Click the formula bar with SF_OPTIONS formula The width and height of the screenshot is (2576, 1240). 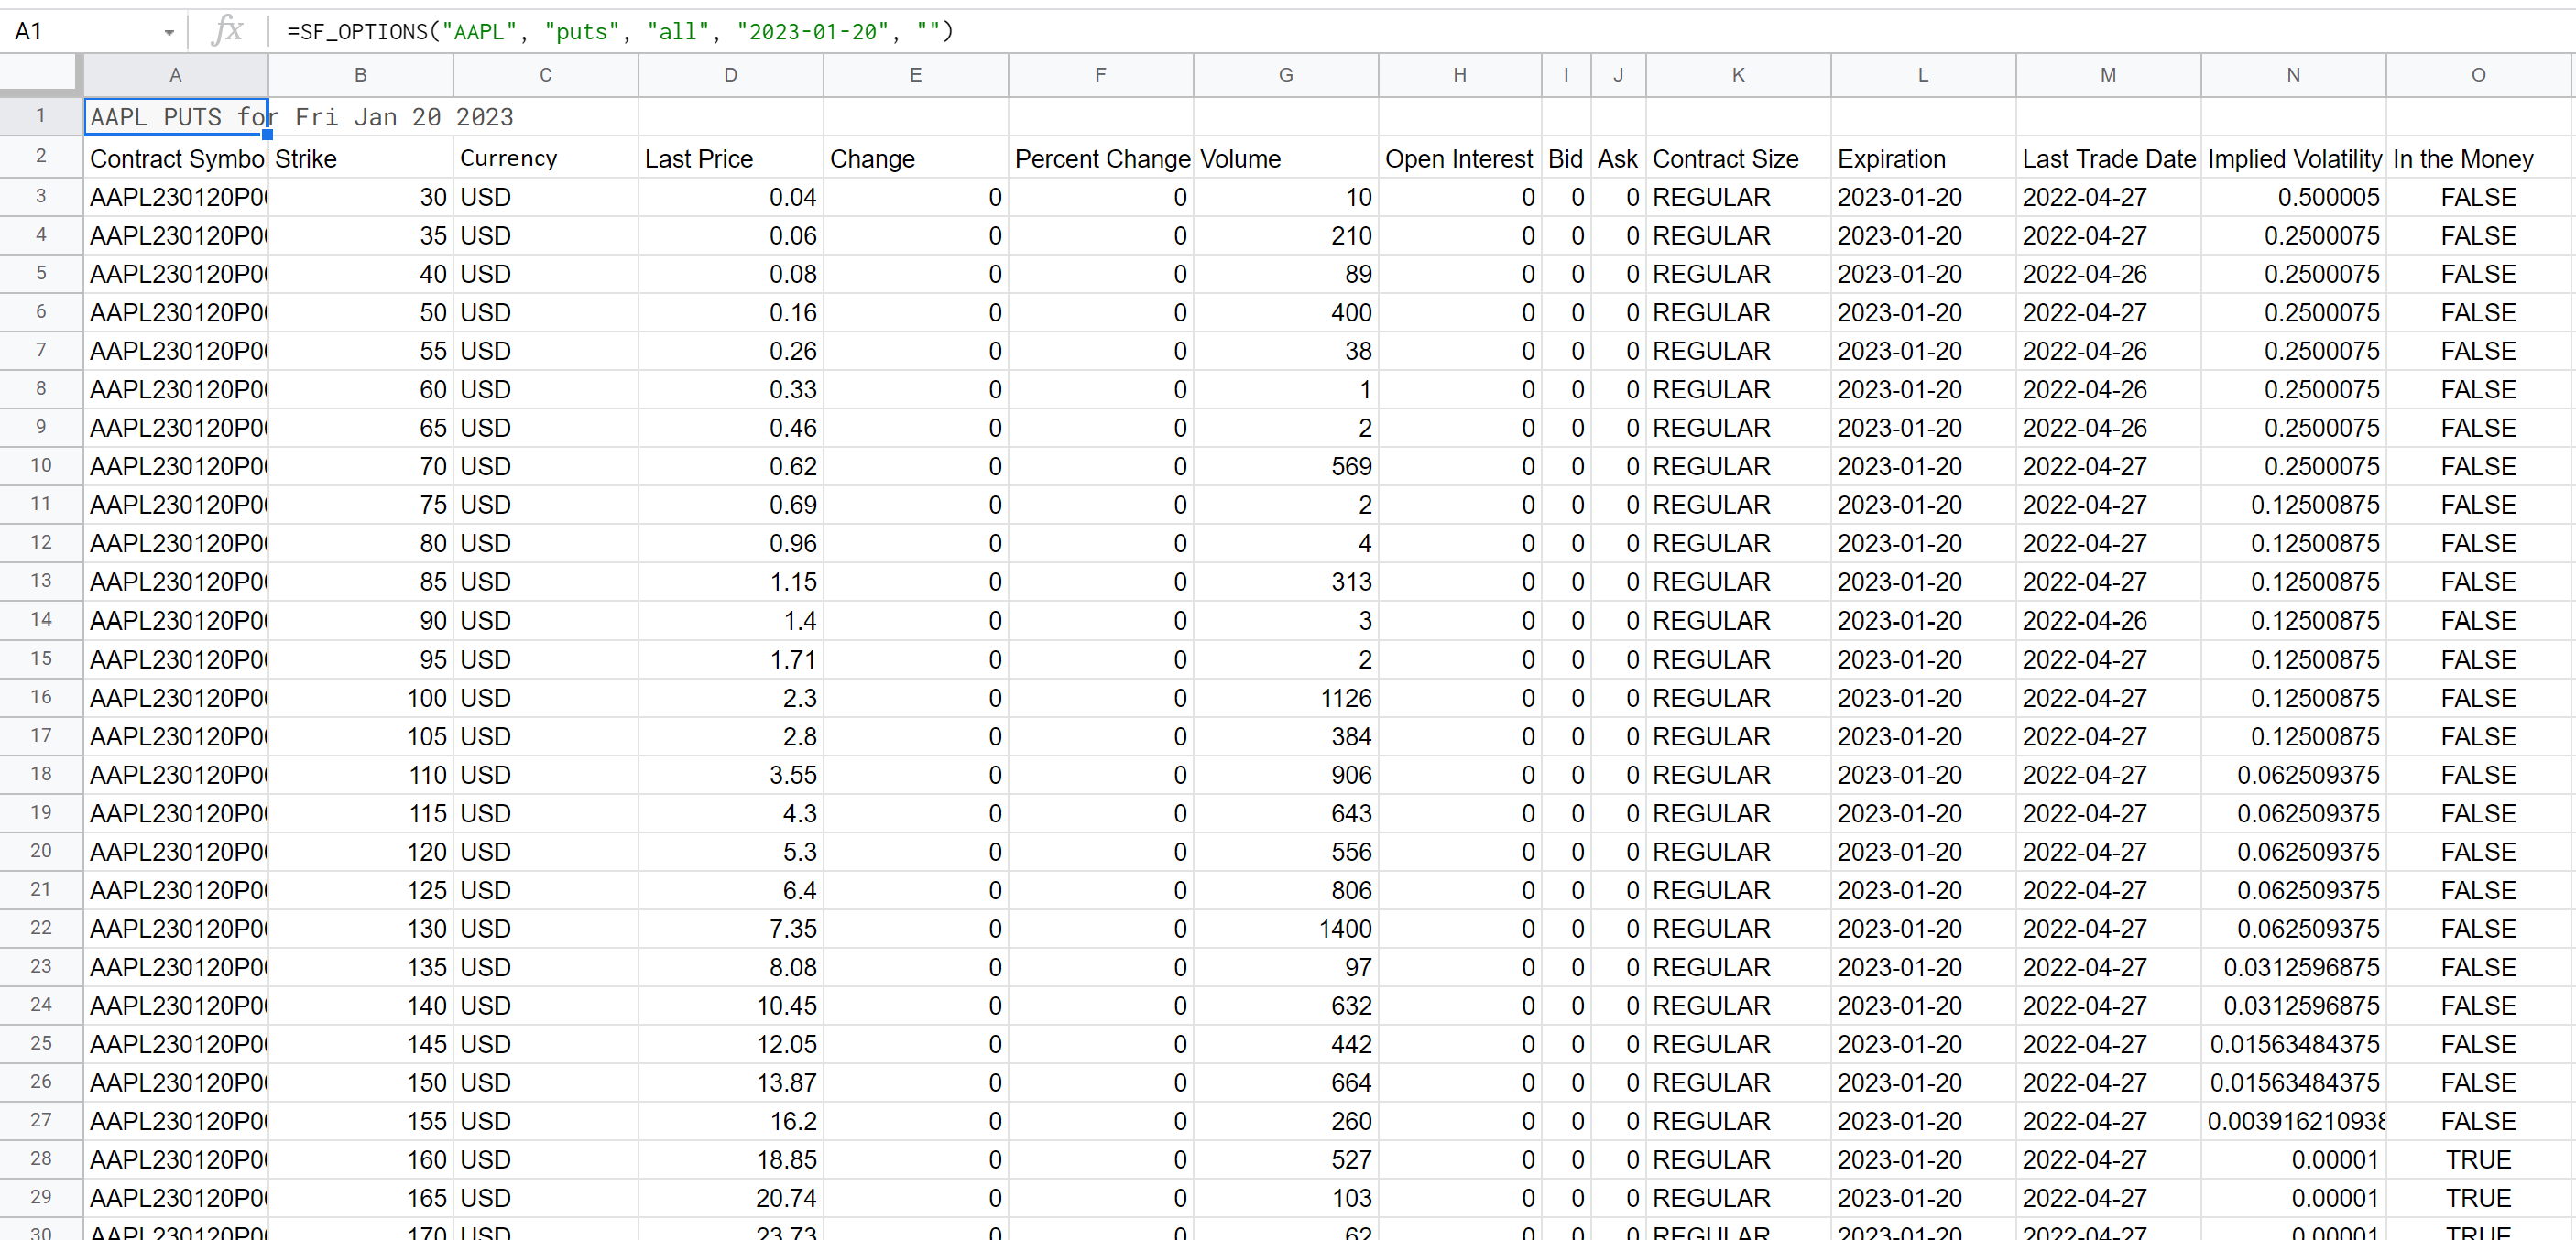click(1420, 31)
